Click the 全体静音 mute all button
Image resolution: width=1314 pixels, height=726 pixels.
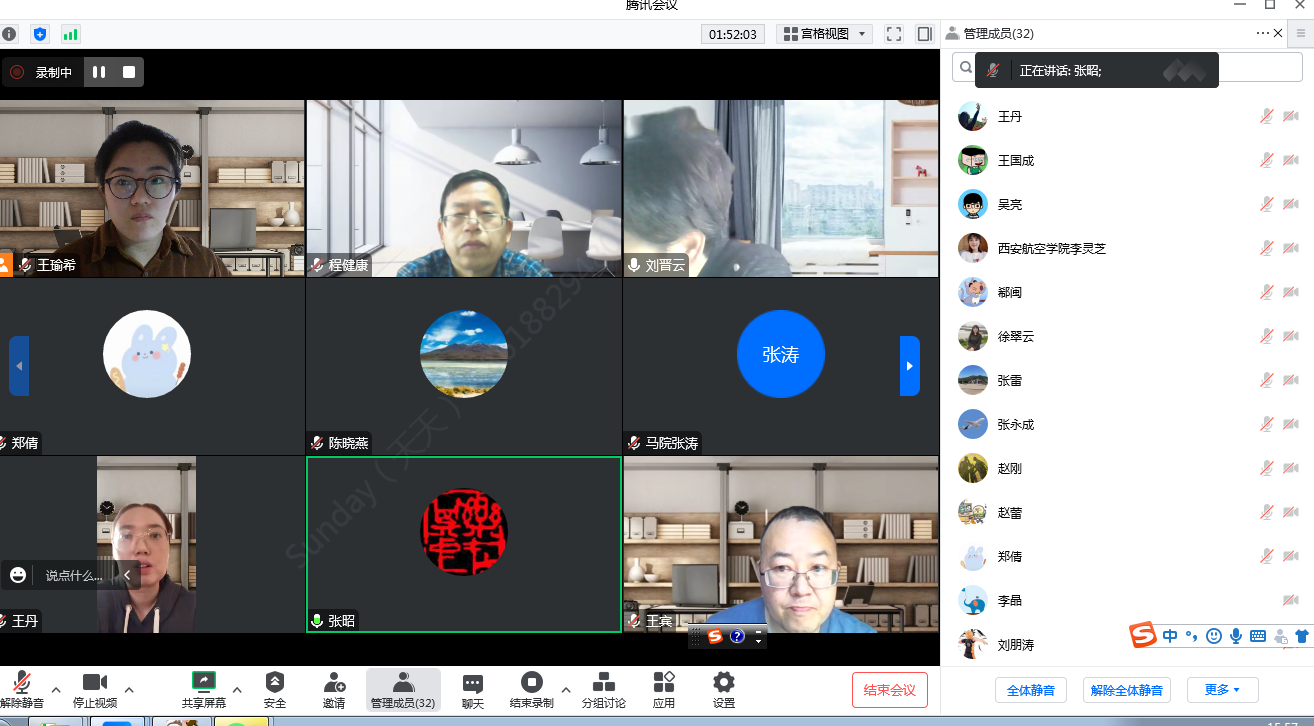click(x=1030, y=690)
